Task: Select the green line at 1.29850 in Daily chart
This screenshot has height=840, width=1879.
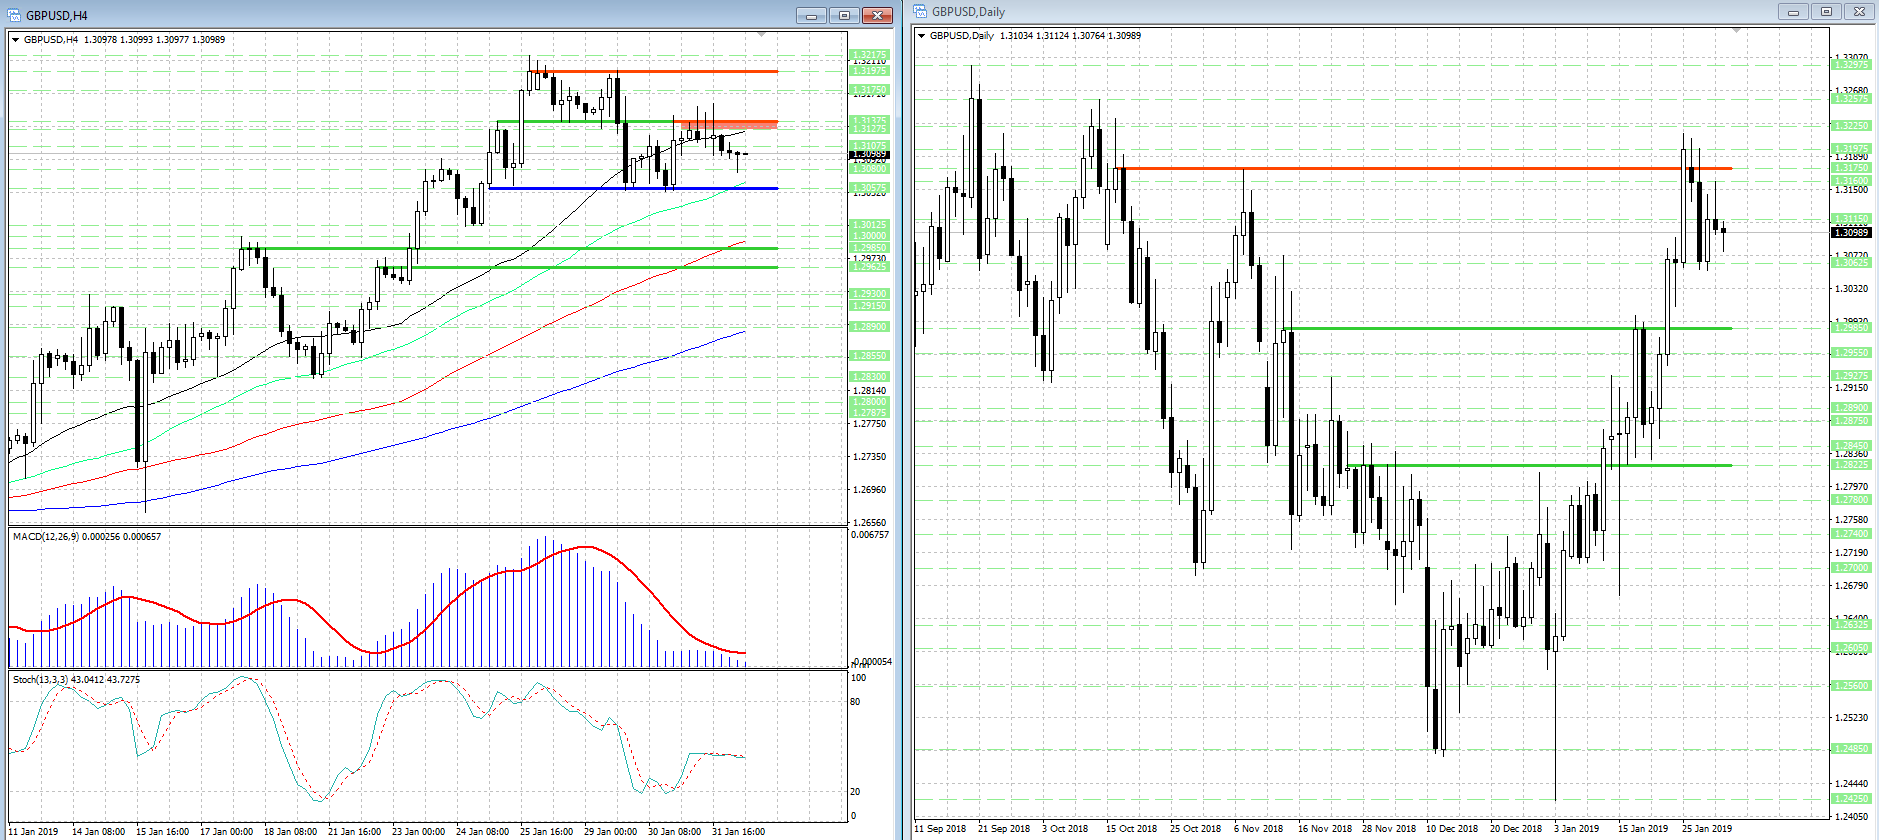Action: (1506, 328)
